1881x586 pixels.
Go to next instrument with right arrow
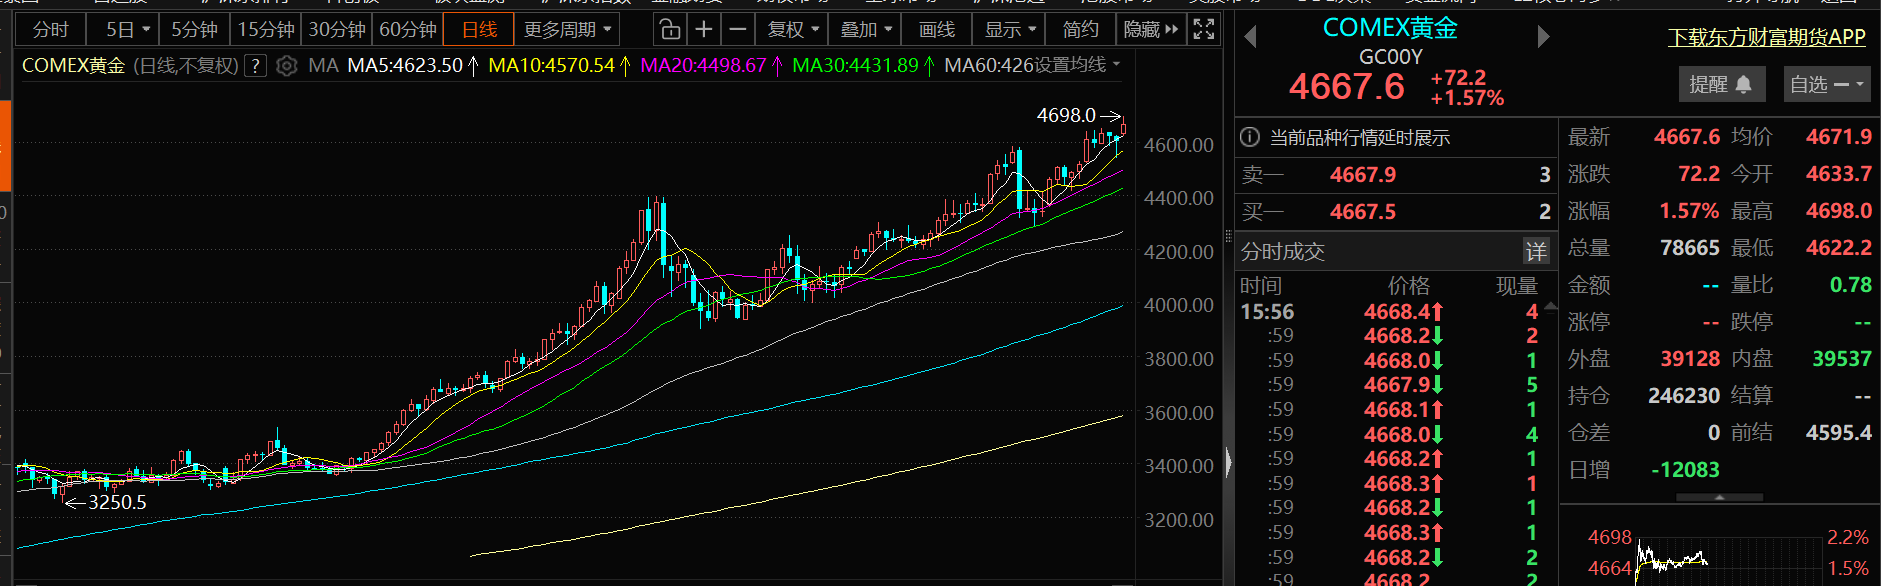click(1543, 38)
